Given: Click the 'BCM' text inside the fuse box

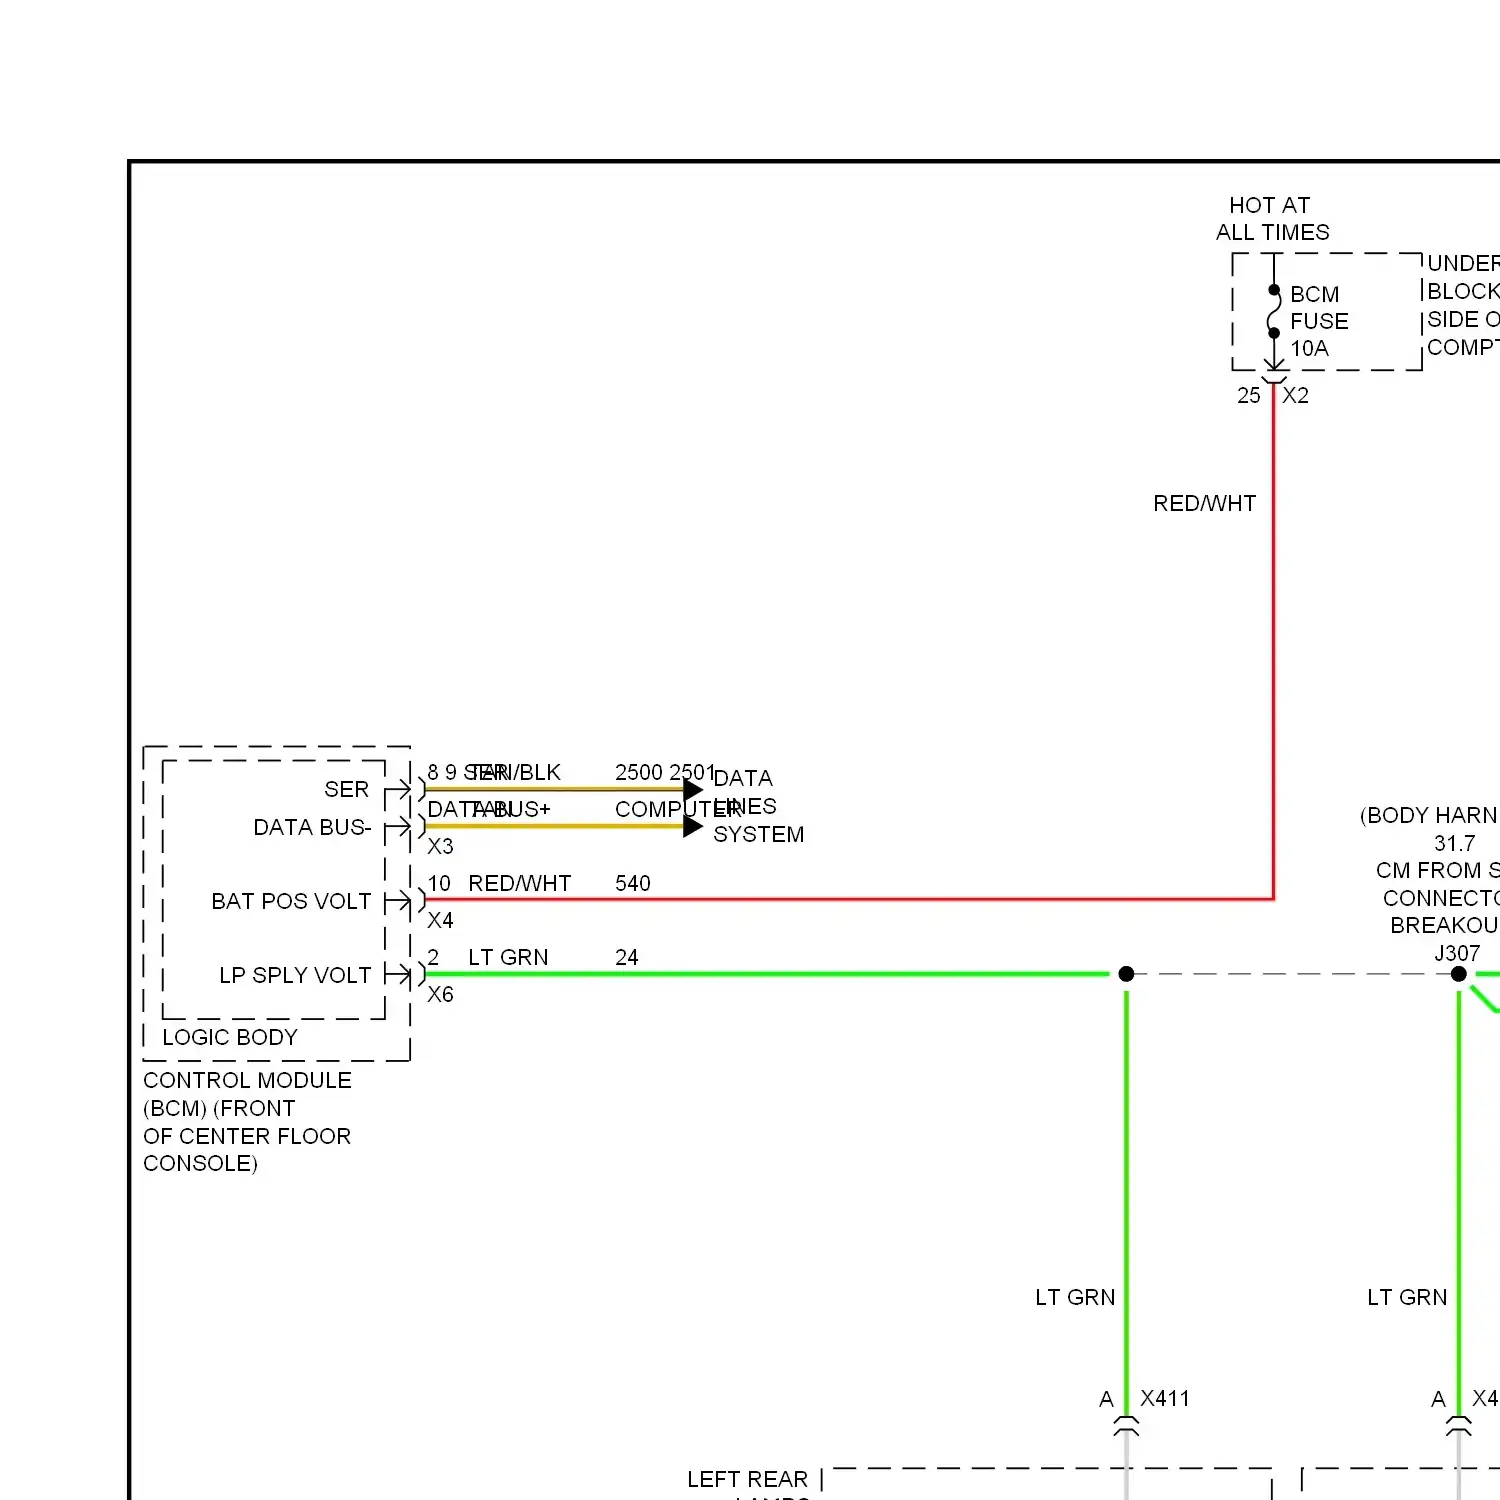Looking at the screenshot, I should pyautogui.click(x=1314, y=294).
